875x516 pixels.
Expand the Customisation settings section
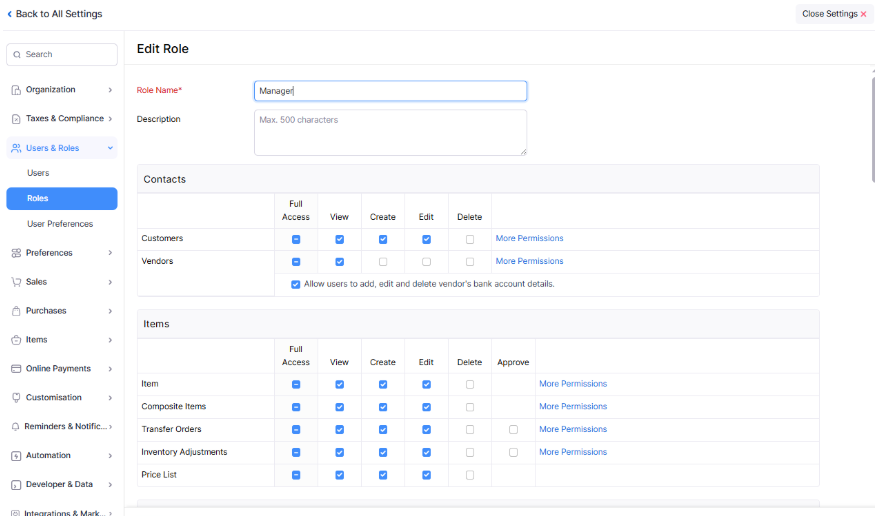tap(110, 398)
